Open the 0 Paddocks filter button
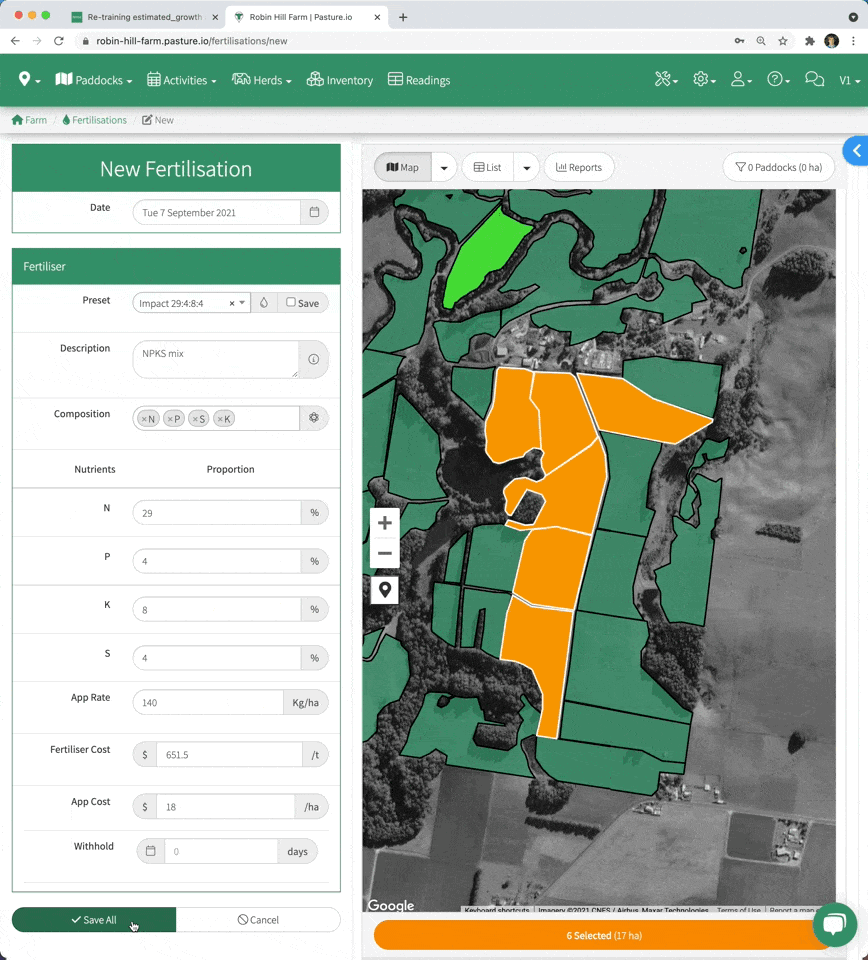The height and width of the screenshot is (960, 868). click(779, 167)
